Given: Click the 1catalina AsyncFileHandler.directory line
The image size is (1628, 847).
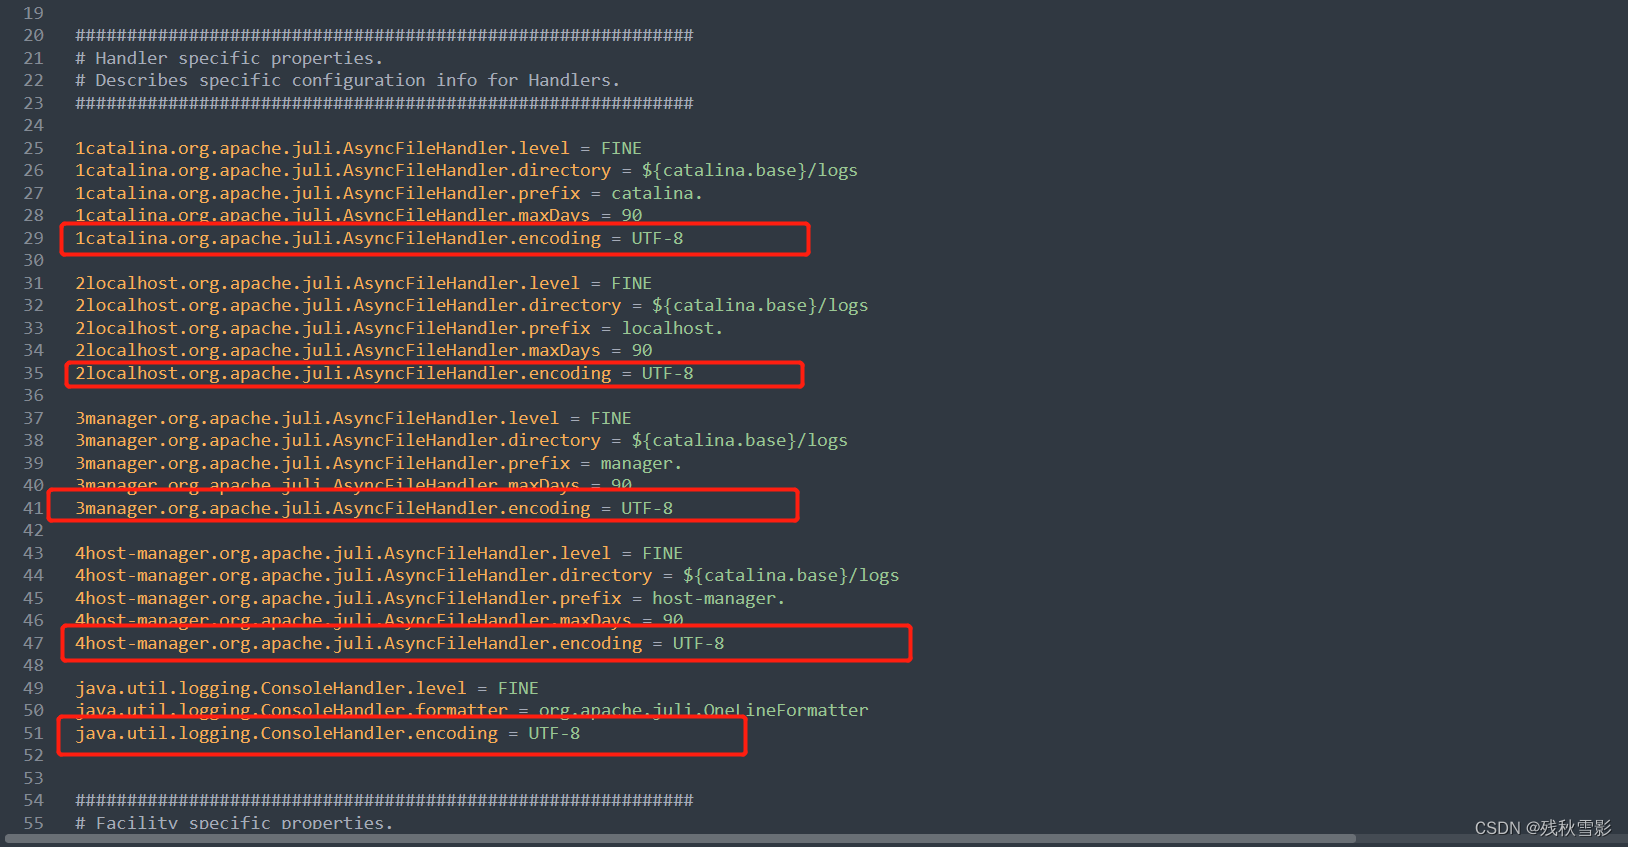Looking at the screenshot, I should [466, 170].
